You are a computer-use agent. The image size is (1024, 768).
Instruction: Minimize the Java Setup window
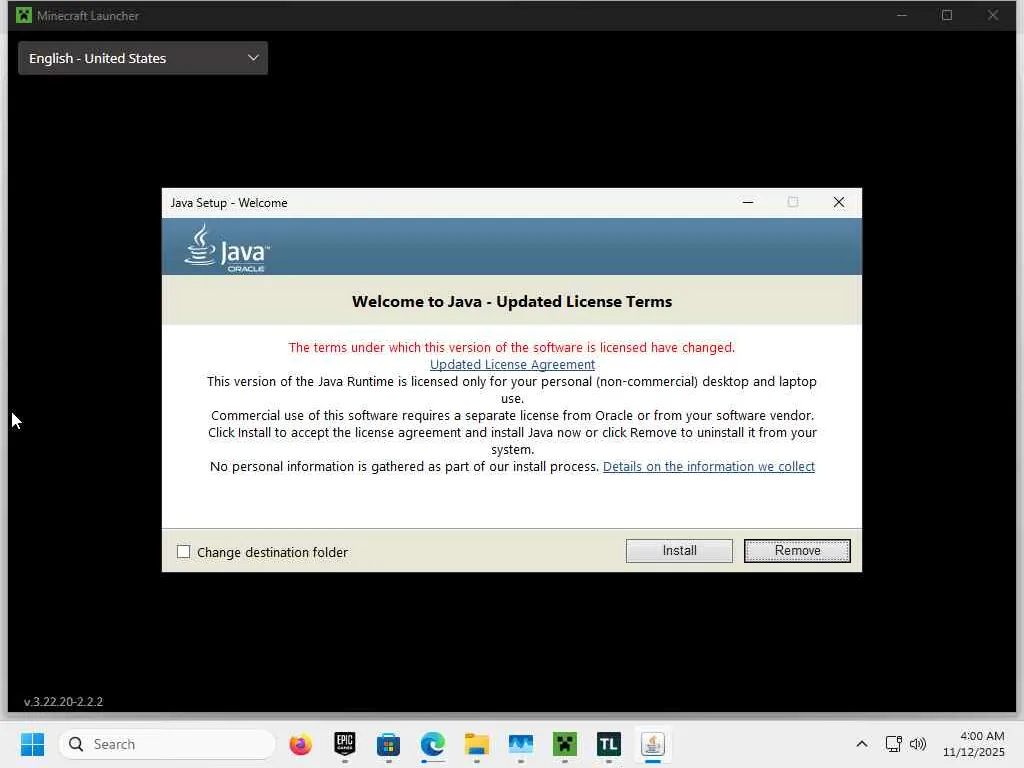[x=748, y=202]
